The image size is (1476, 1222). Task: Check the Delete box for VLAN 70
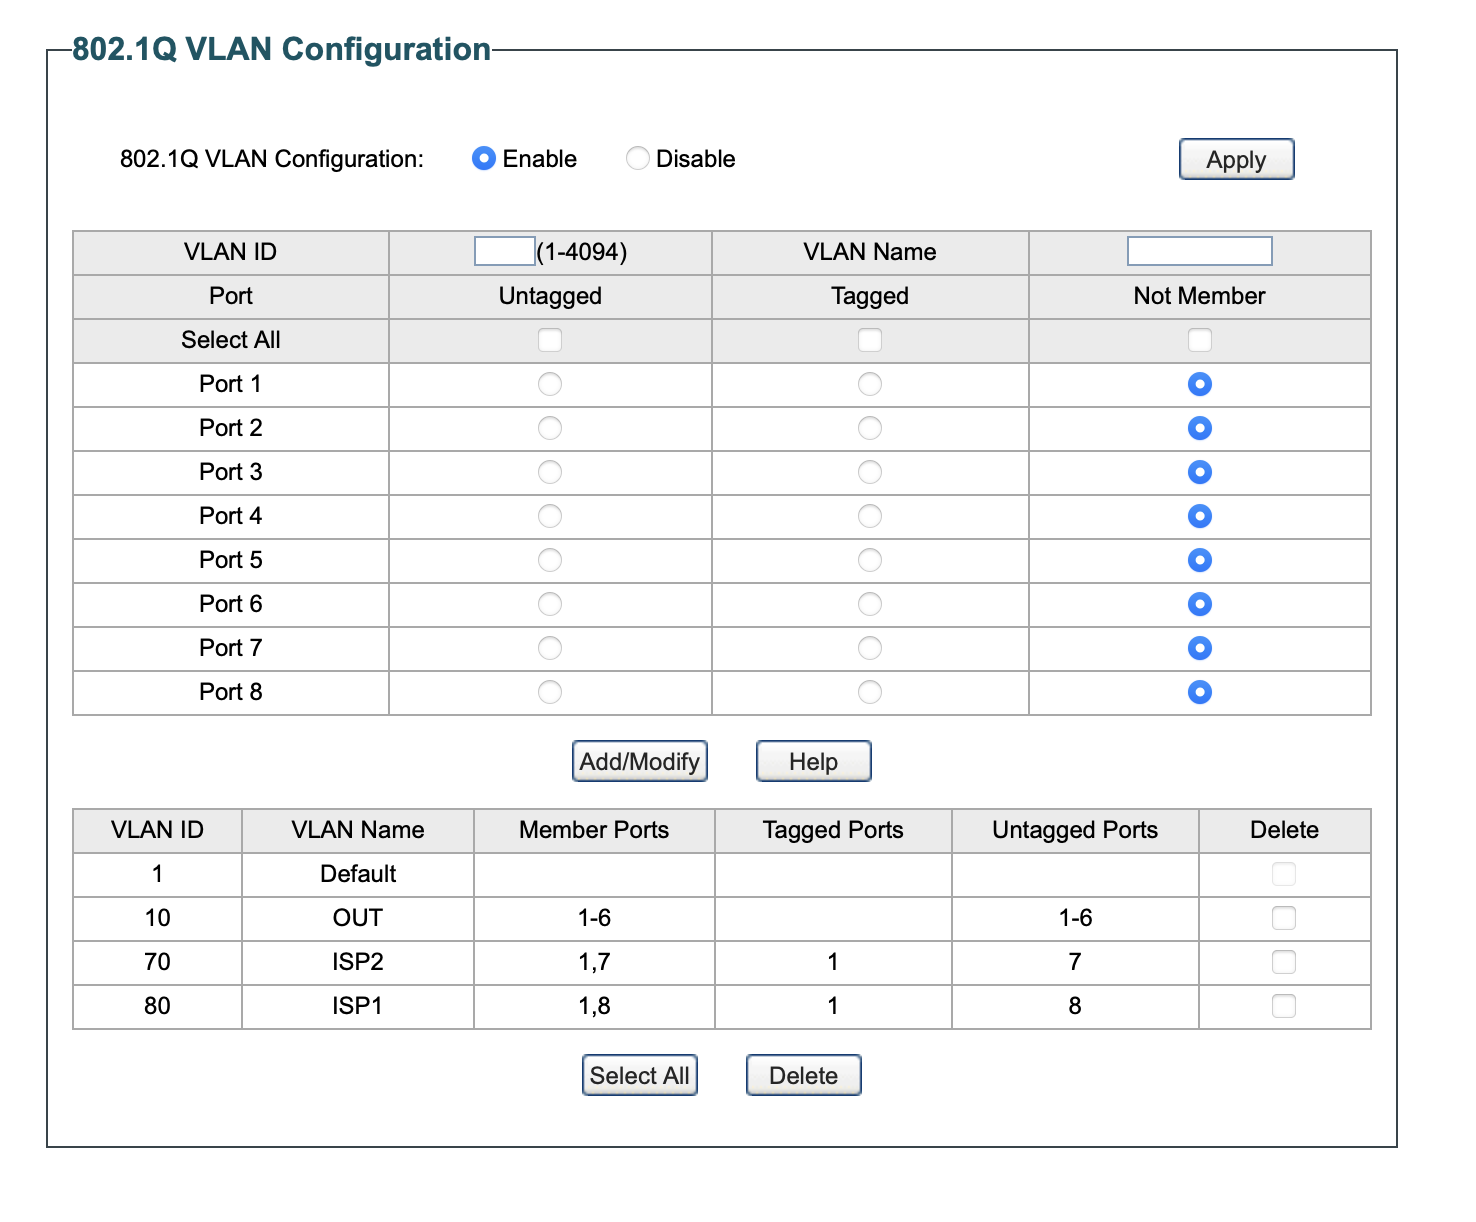click(1283, 962)
